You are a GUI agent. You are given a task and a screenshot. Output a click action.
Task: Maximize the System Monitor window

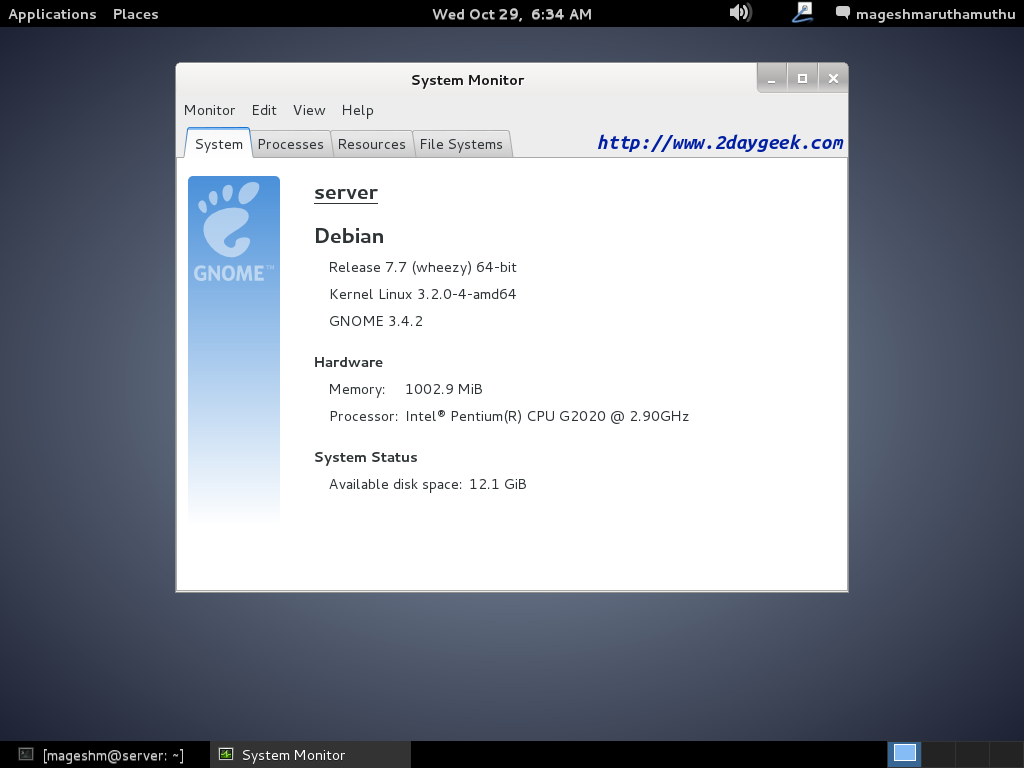(x=802, y=79)
